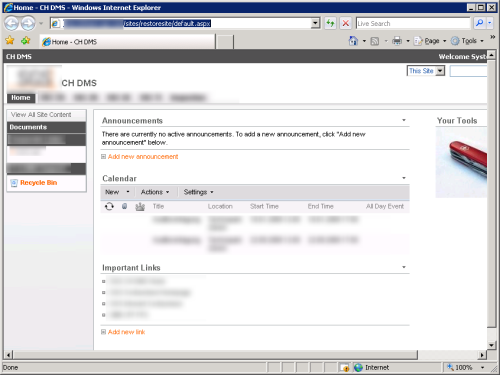Viewport: 500px width, 375px height.
Task: Click the Calendar web part title
Action: click(x=119, y=179)
